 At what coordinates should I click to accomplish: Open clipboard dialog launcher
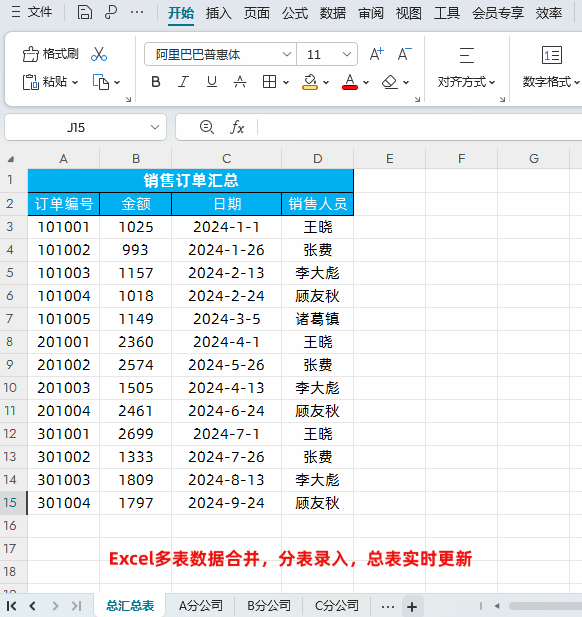tap(128, 100)
